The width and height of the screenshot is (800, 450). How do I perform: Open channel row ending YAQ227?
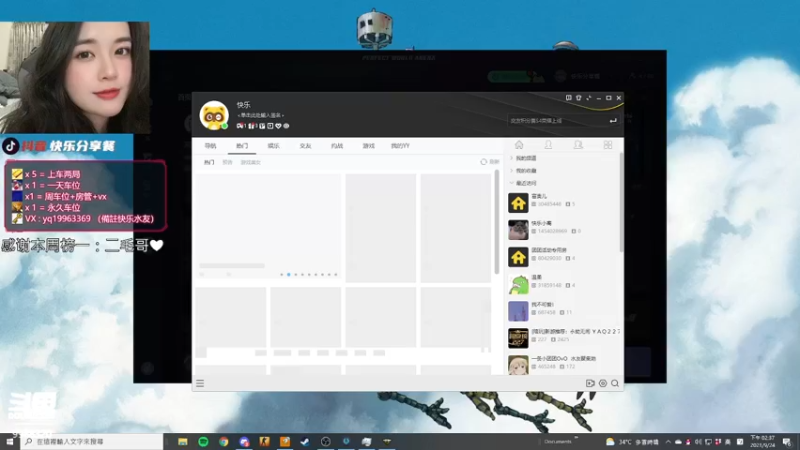563,338
